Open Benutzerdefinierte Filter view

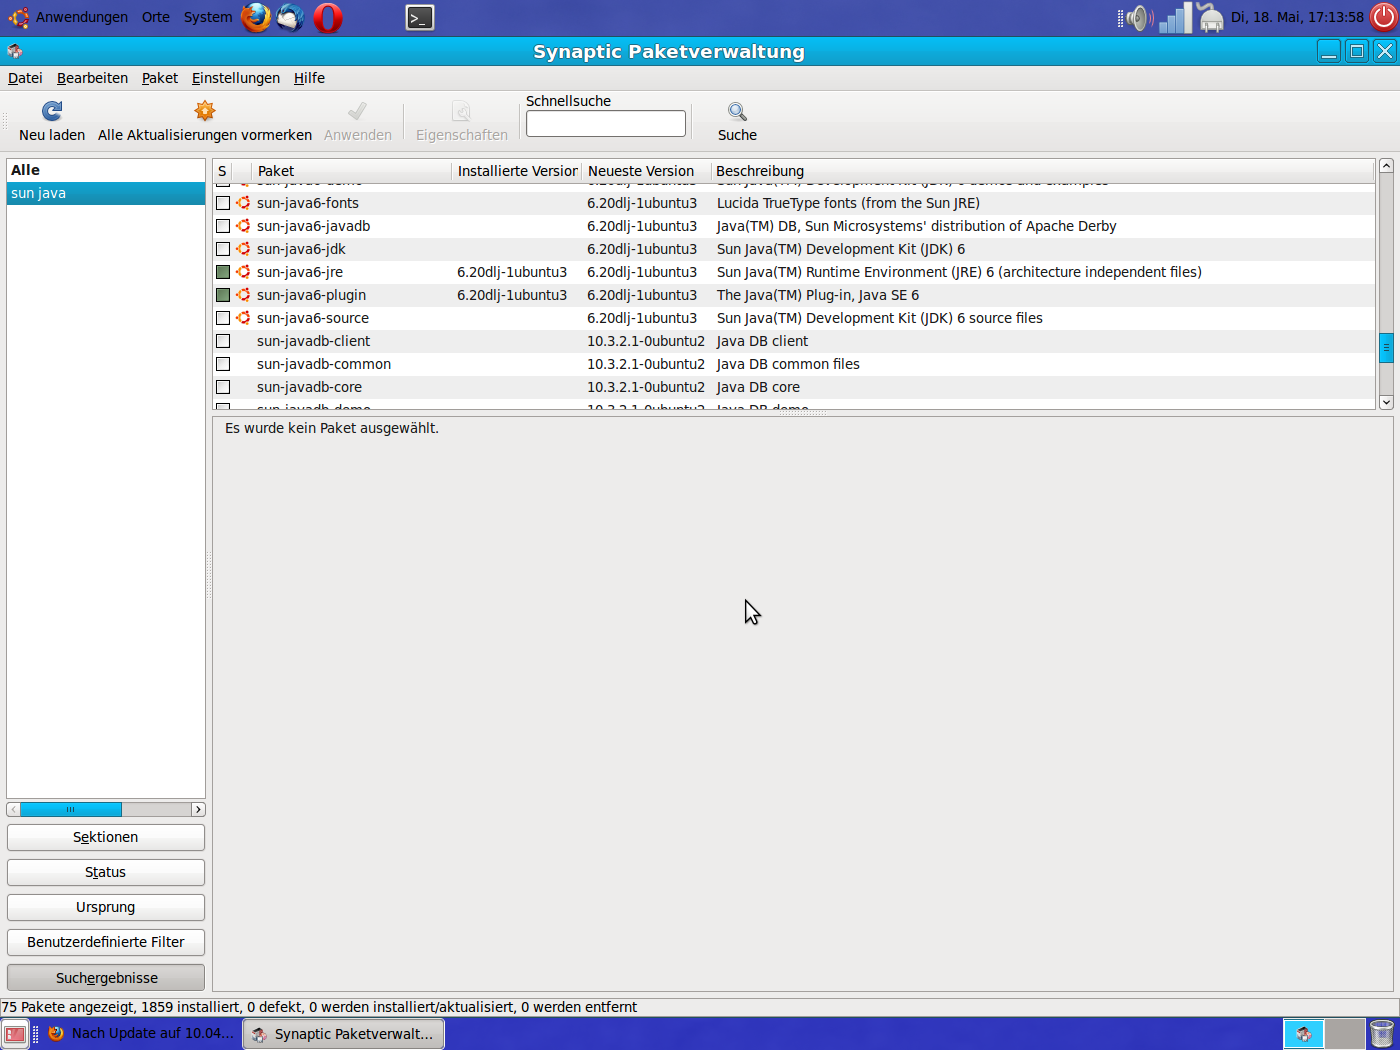tap(106, 942)
